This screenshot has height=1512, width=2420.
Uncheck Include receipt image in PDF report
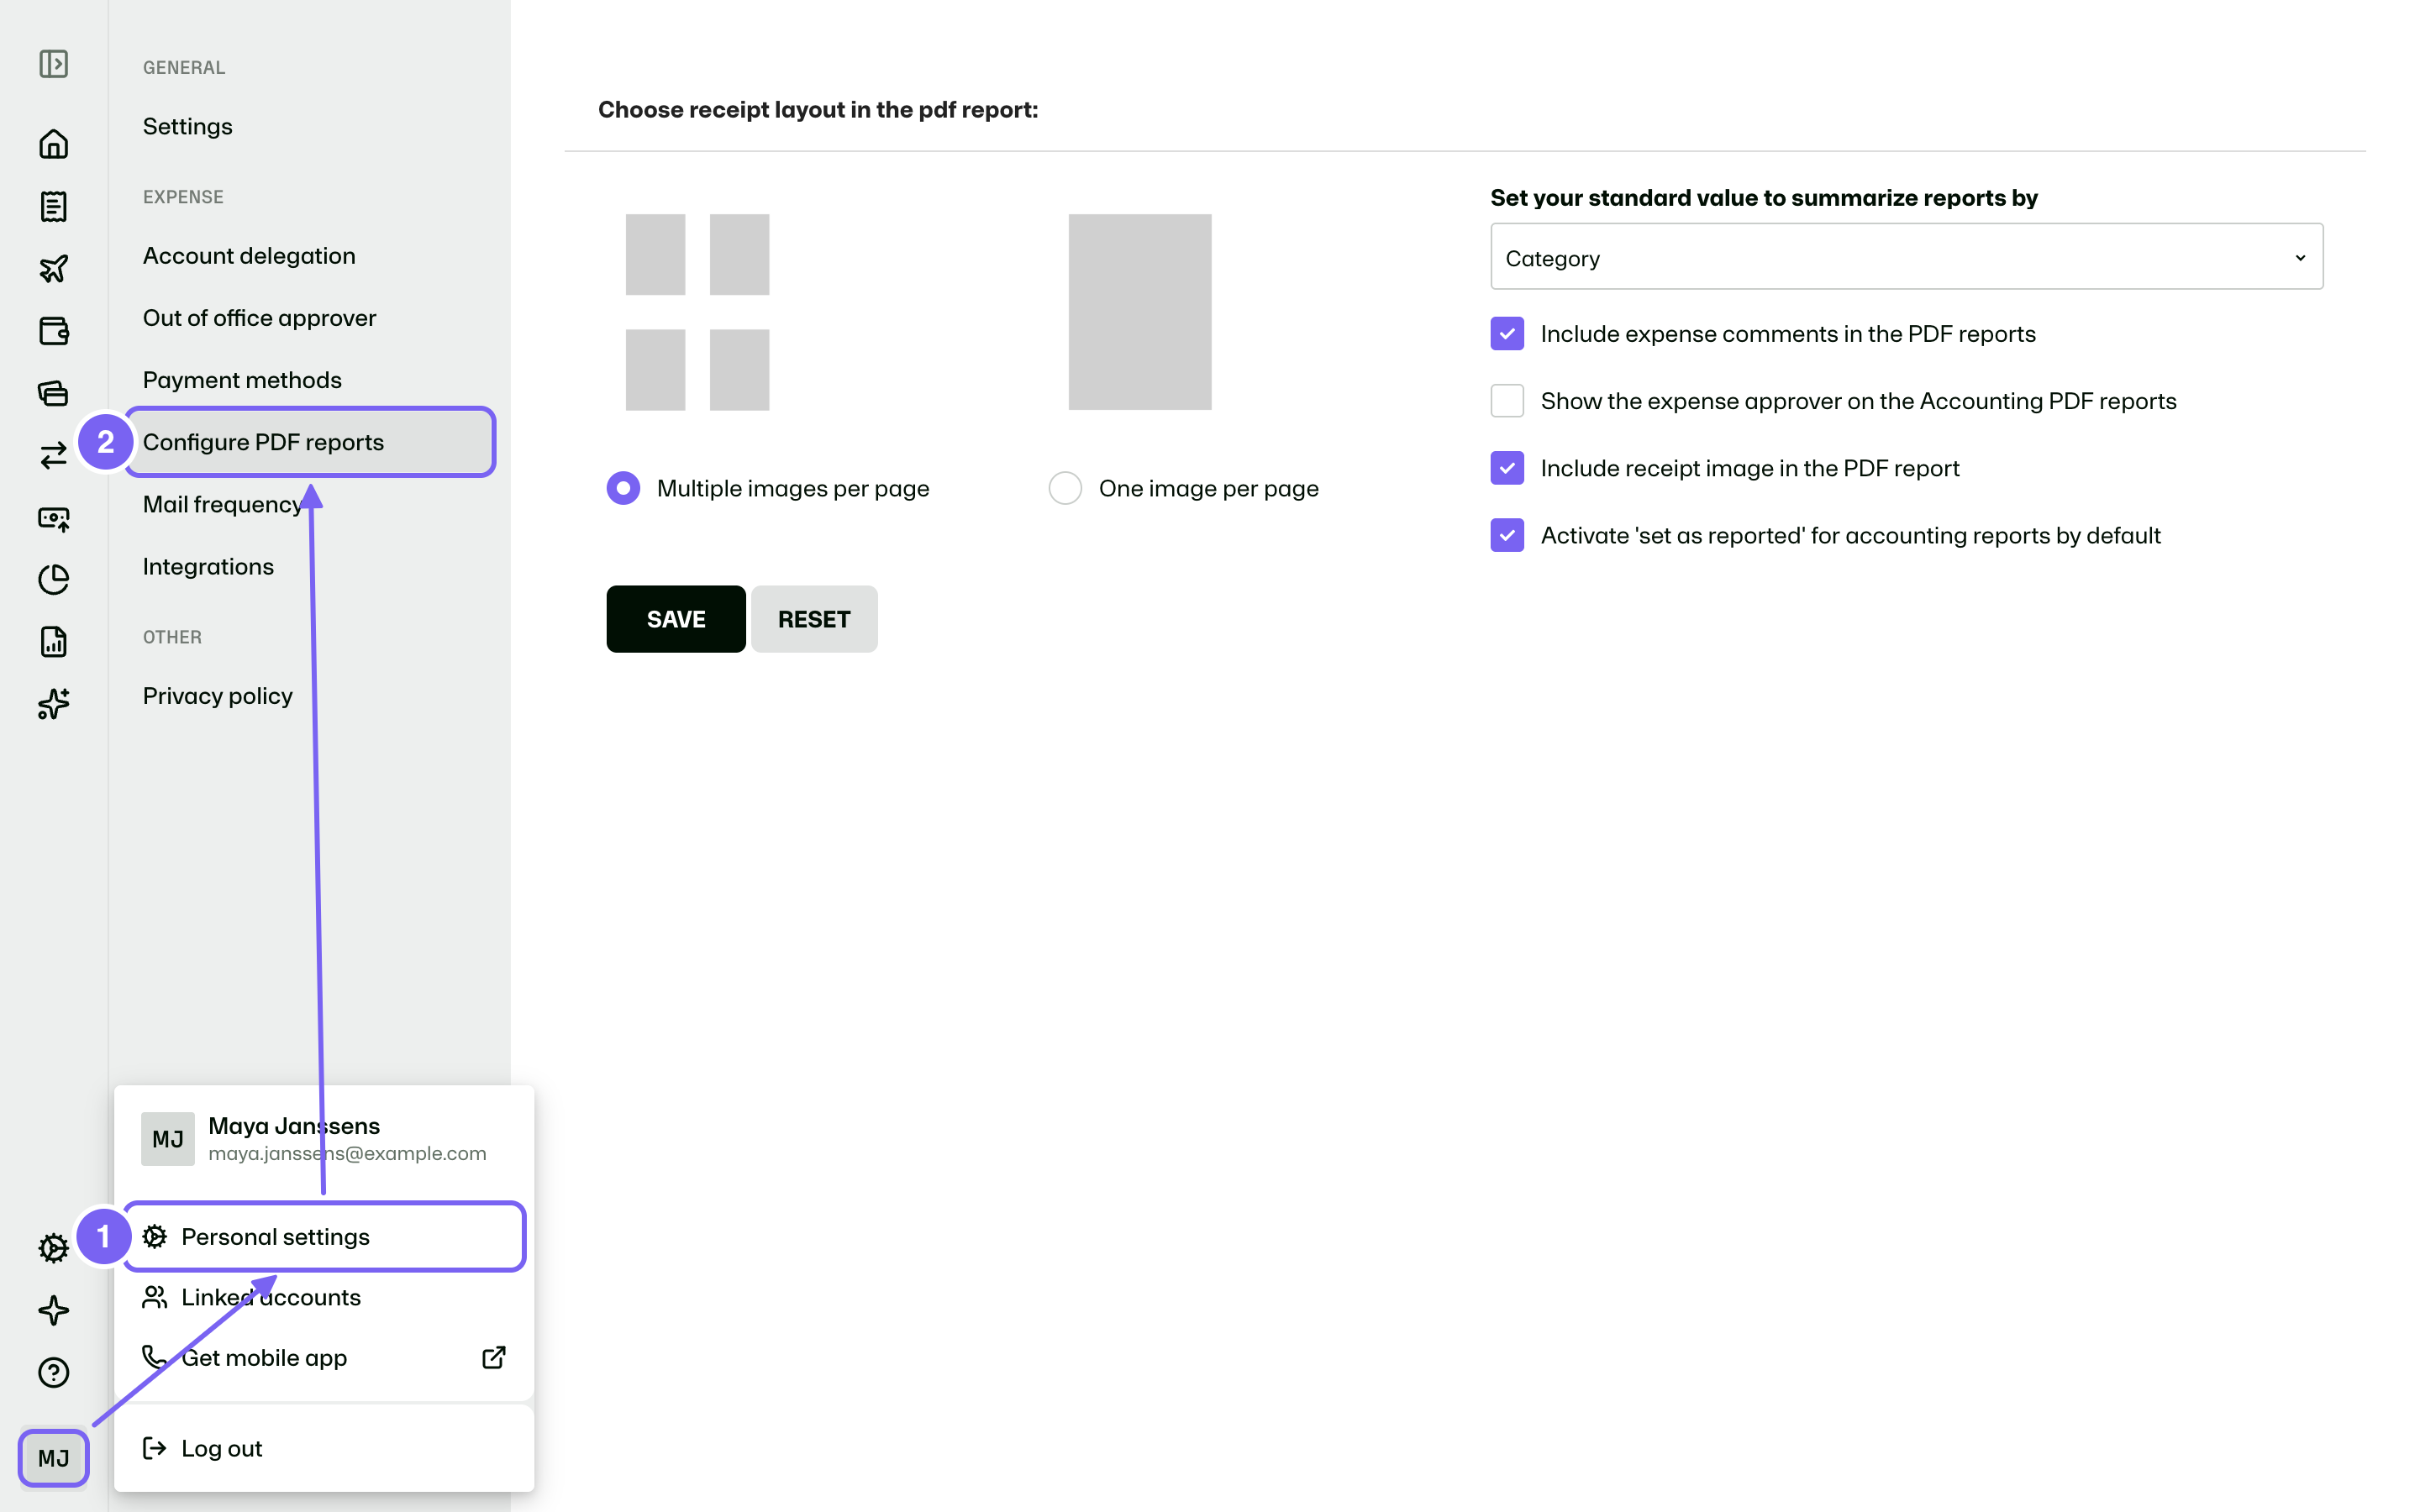[x=1506, y=468]
